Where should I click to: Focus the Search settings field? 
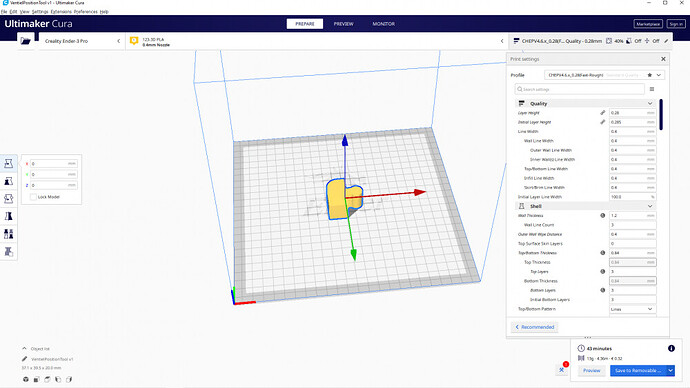click(580, 89)
